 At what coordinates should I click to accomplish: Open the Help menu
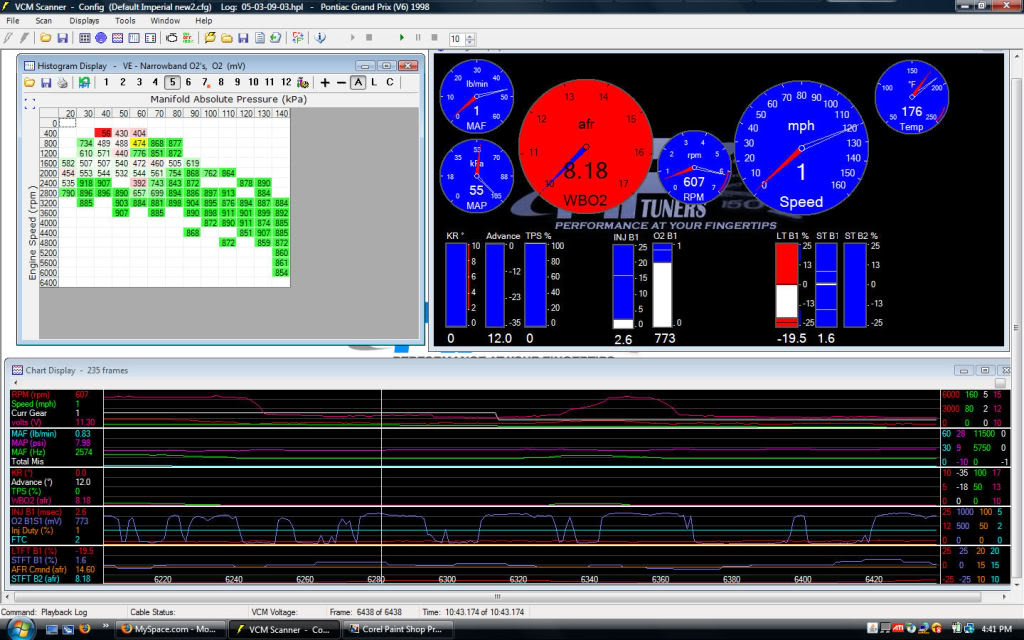[x=203, y=21]
